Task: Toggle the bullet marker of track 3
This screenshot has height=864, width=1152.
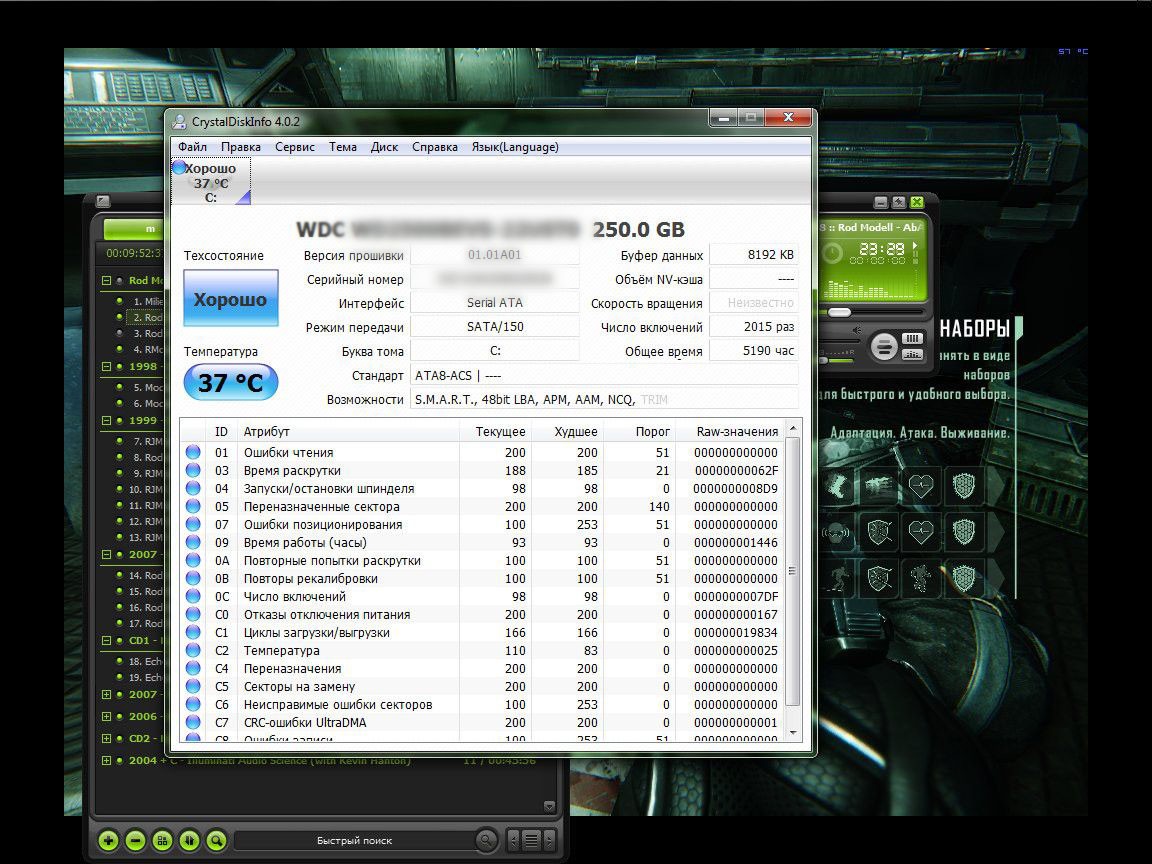Action: 120,333
